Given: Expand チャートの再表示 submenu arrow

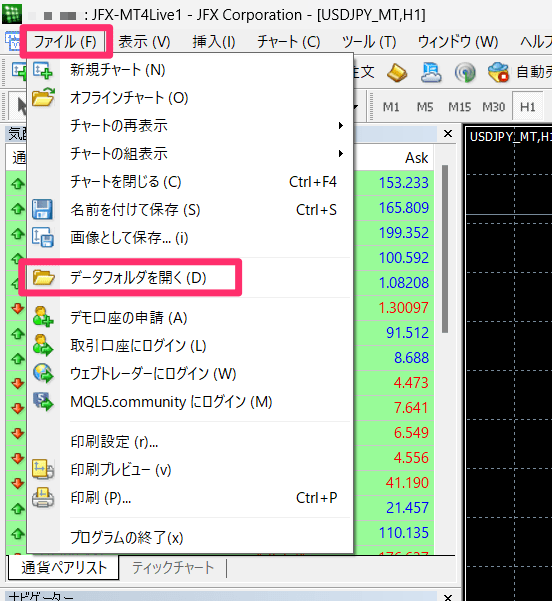Looking at the screenshot, I should [340, 126].
